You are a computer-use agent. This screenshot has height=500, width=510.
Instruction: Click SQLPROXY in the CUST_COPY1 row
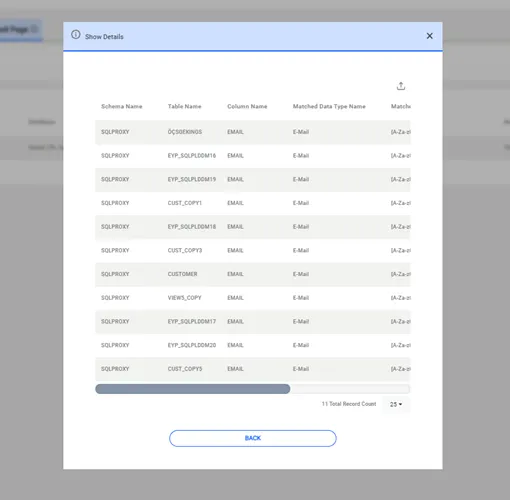[115, 203]
